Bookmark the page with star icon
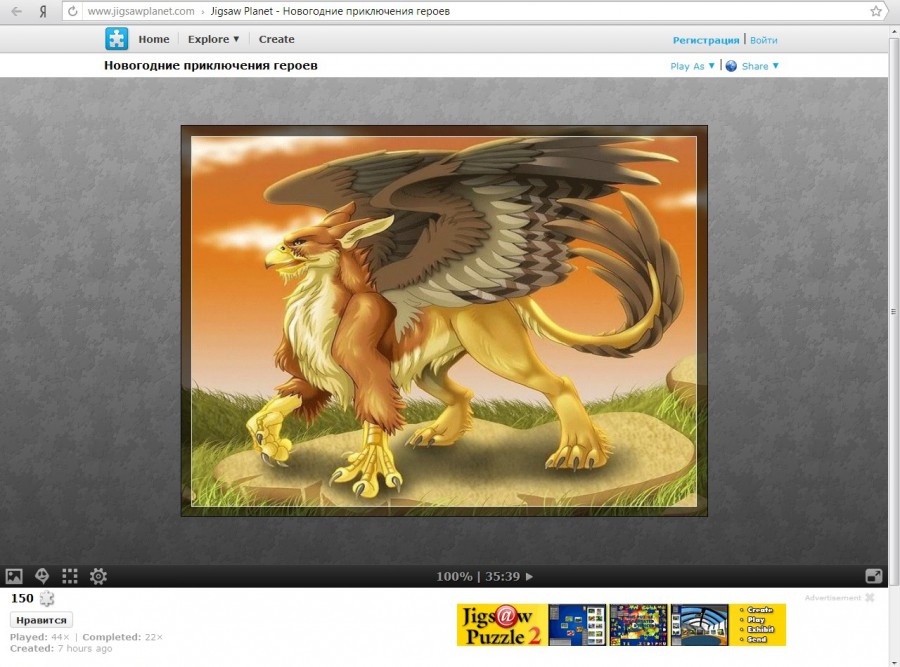 click(875, 11)
